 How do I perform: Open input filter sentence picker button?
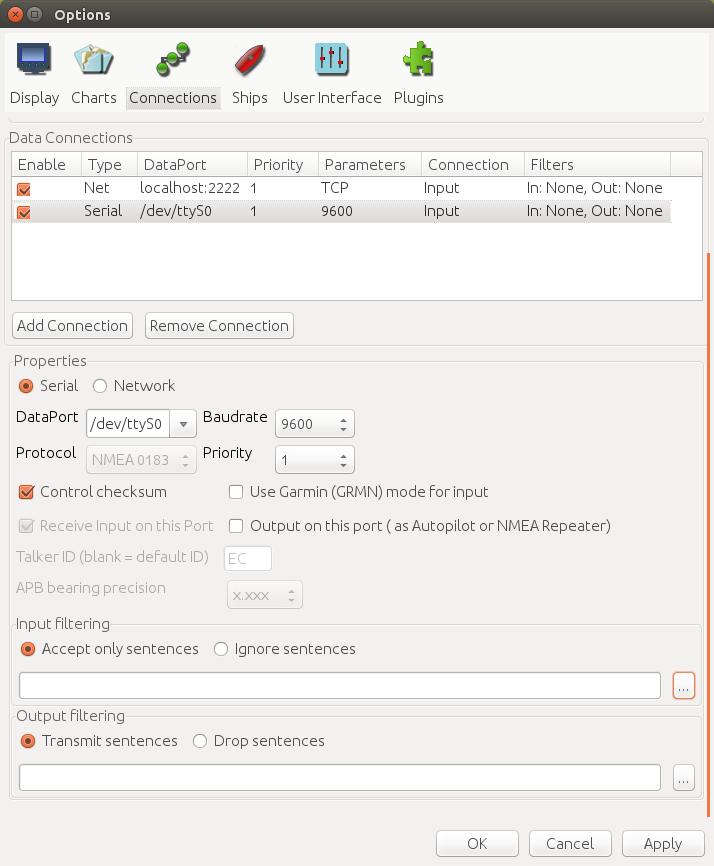pyautogui.click(x=684, y=685)
